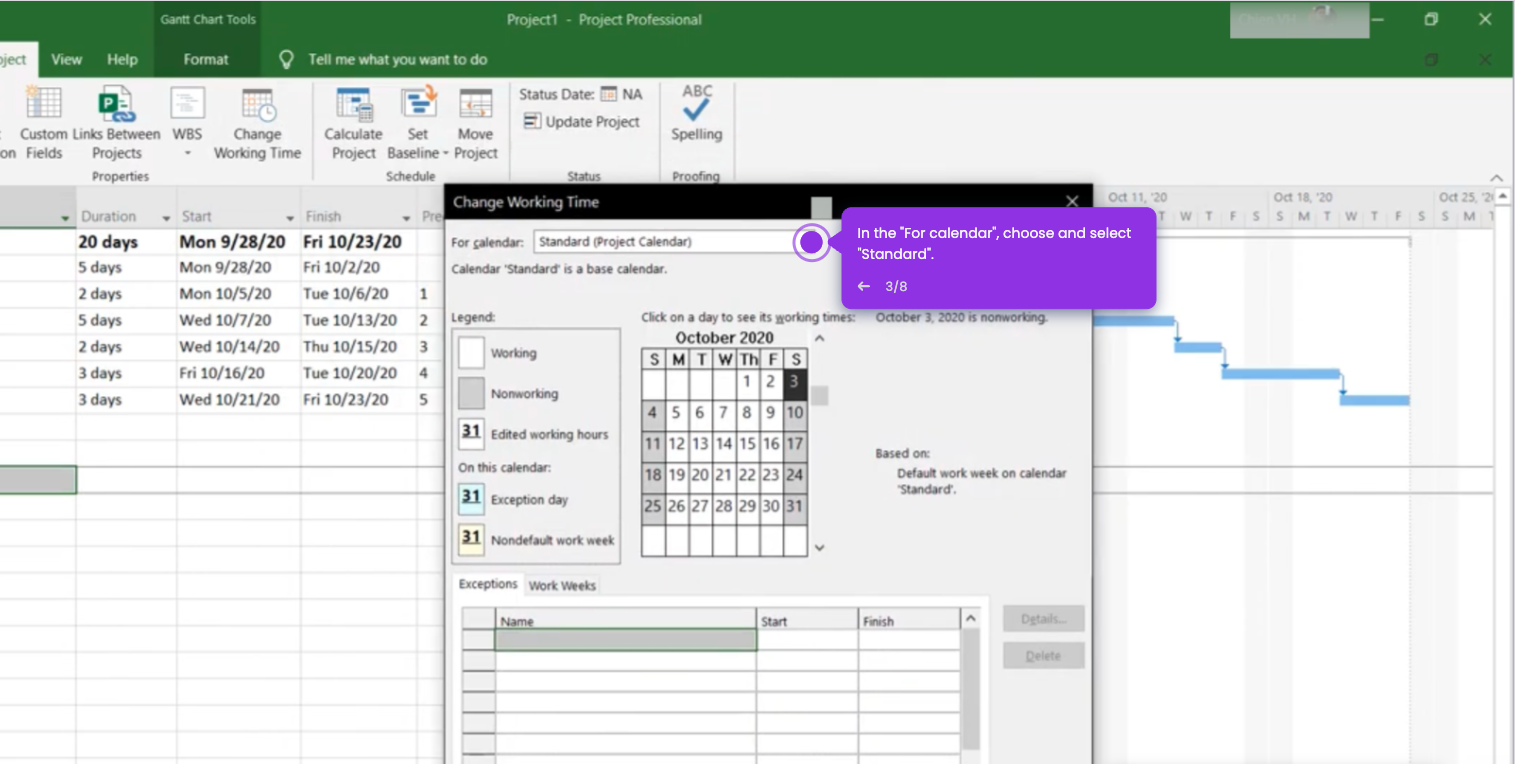Click Calculate Project icon
The width and height of the screenshot is (1515, 764).
point(354,105)
